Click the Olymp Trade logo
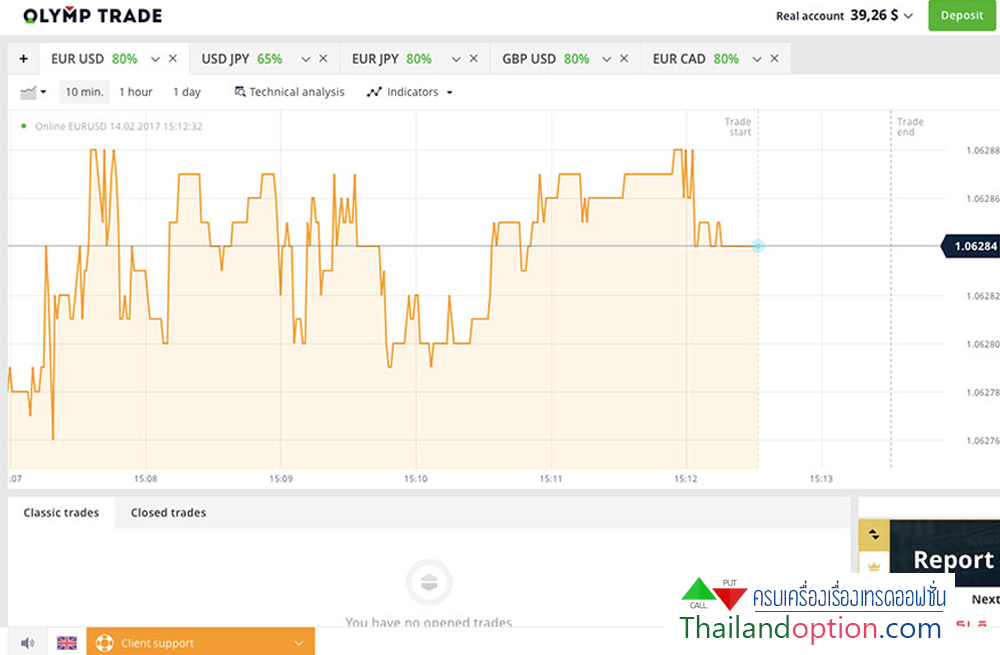Image resolution: width=1000 pixels, height=655 pixels. click(x=92, y=15)
